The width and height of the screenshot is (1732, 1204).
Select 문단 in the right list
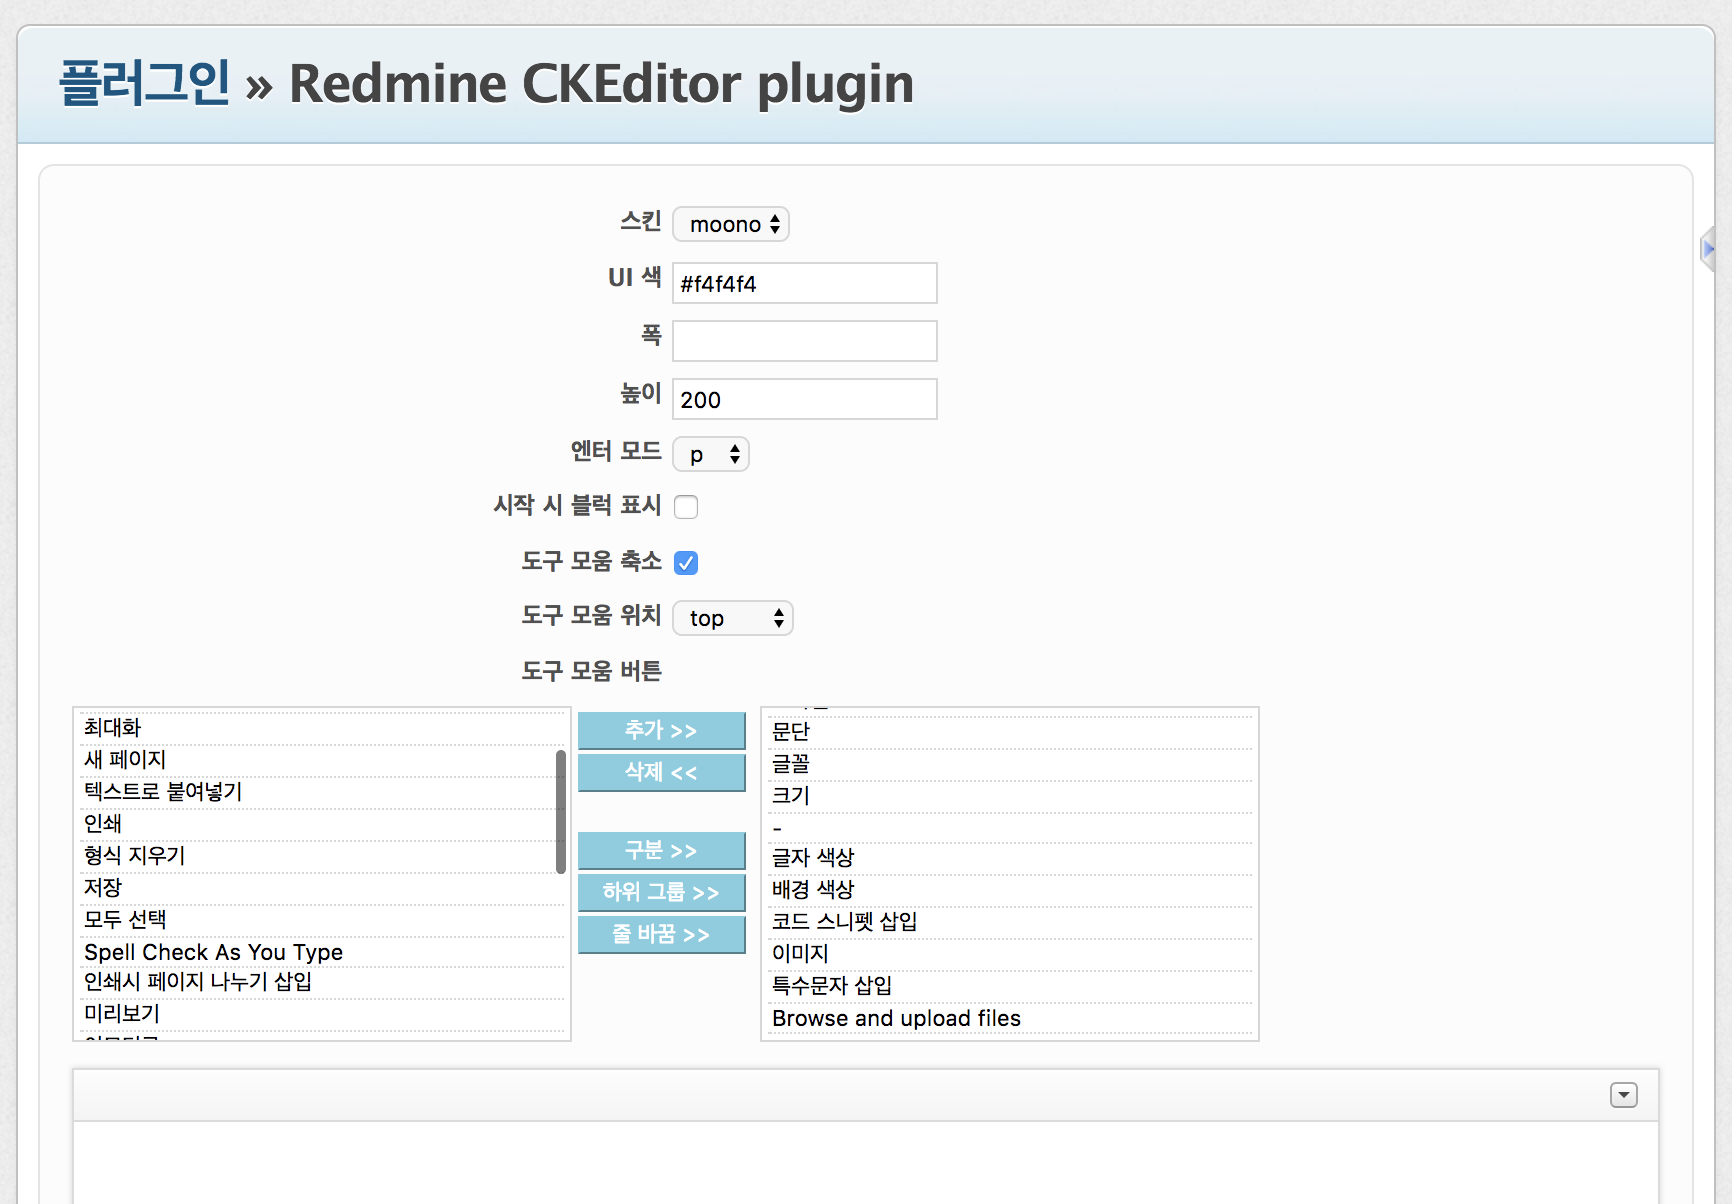click(x=1010, y=732)
